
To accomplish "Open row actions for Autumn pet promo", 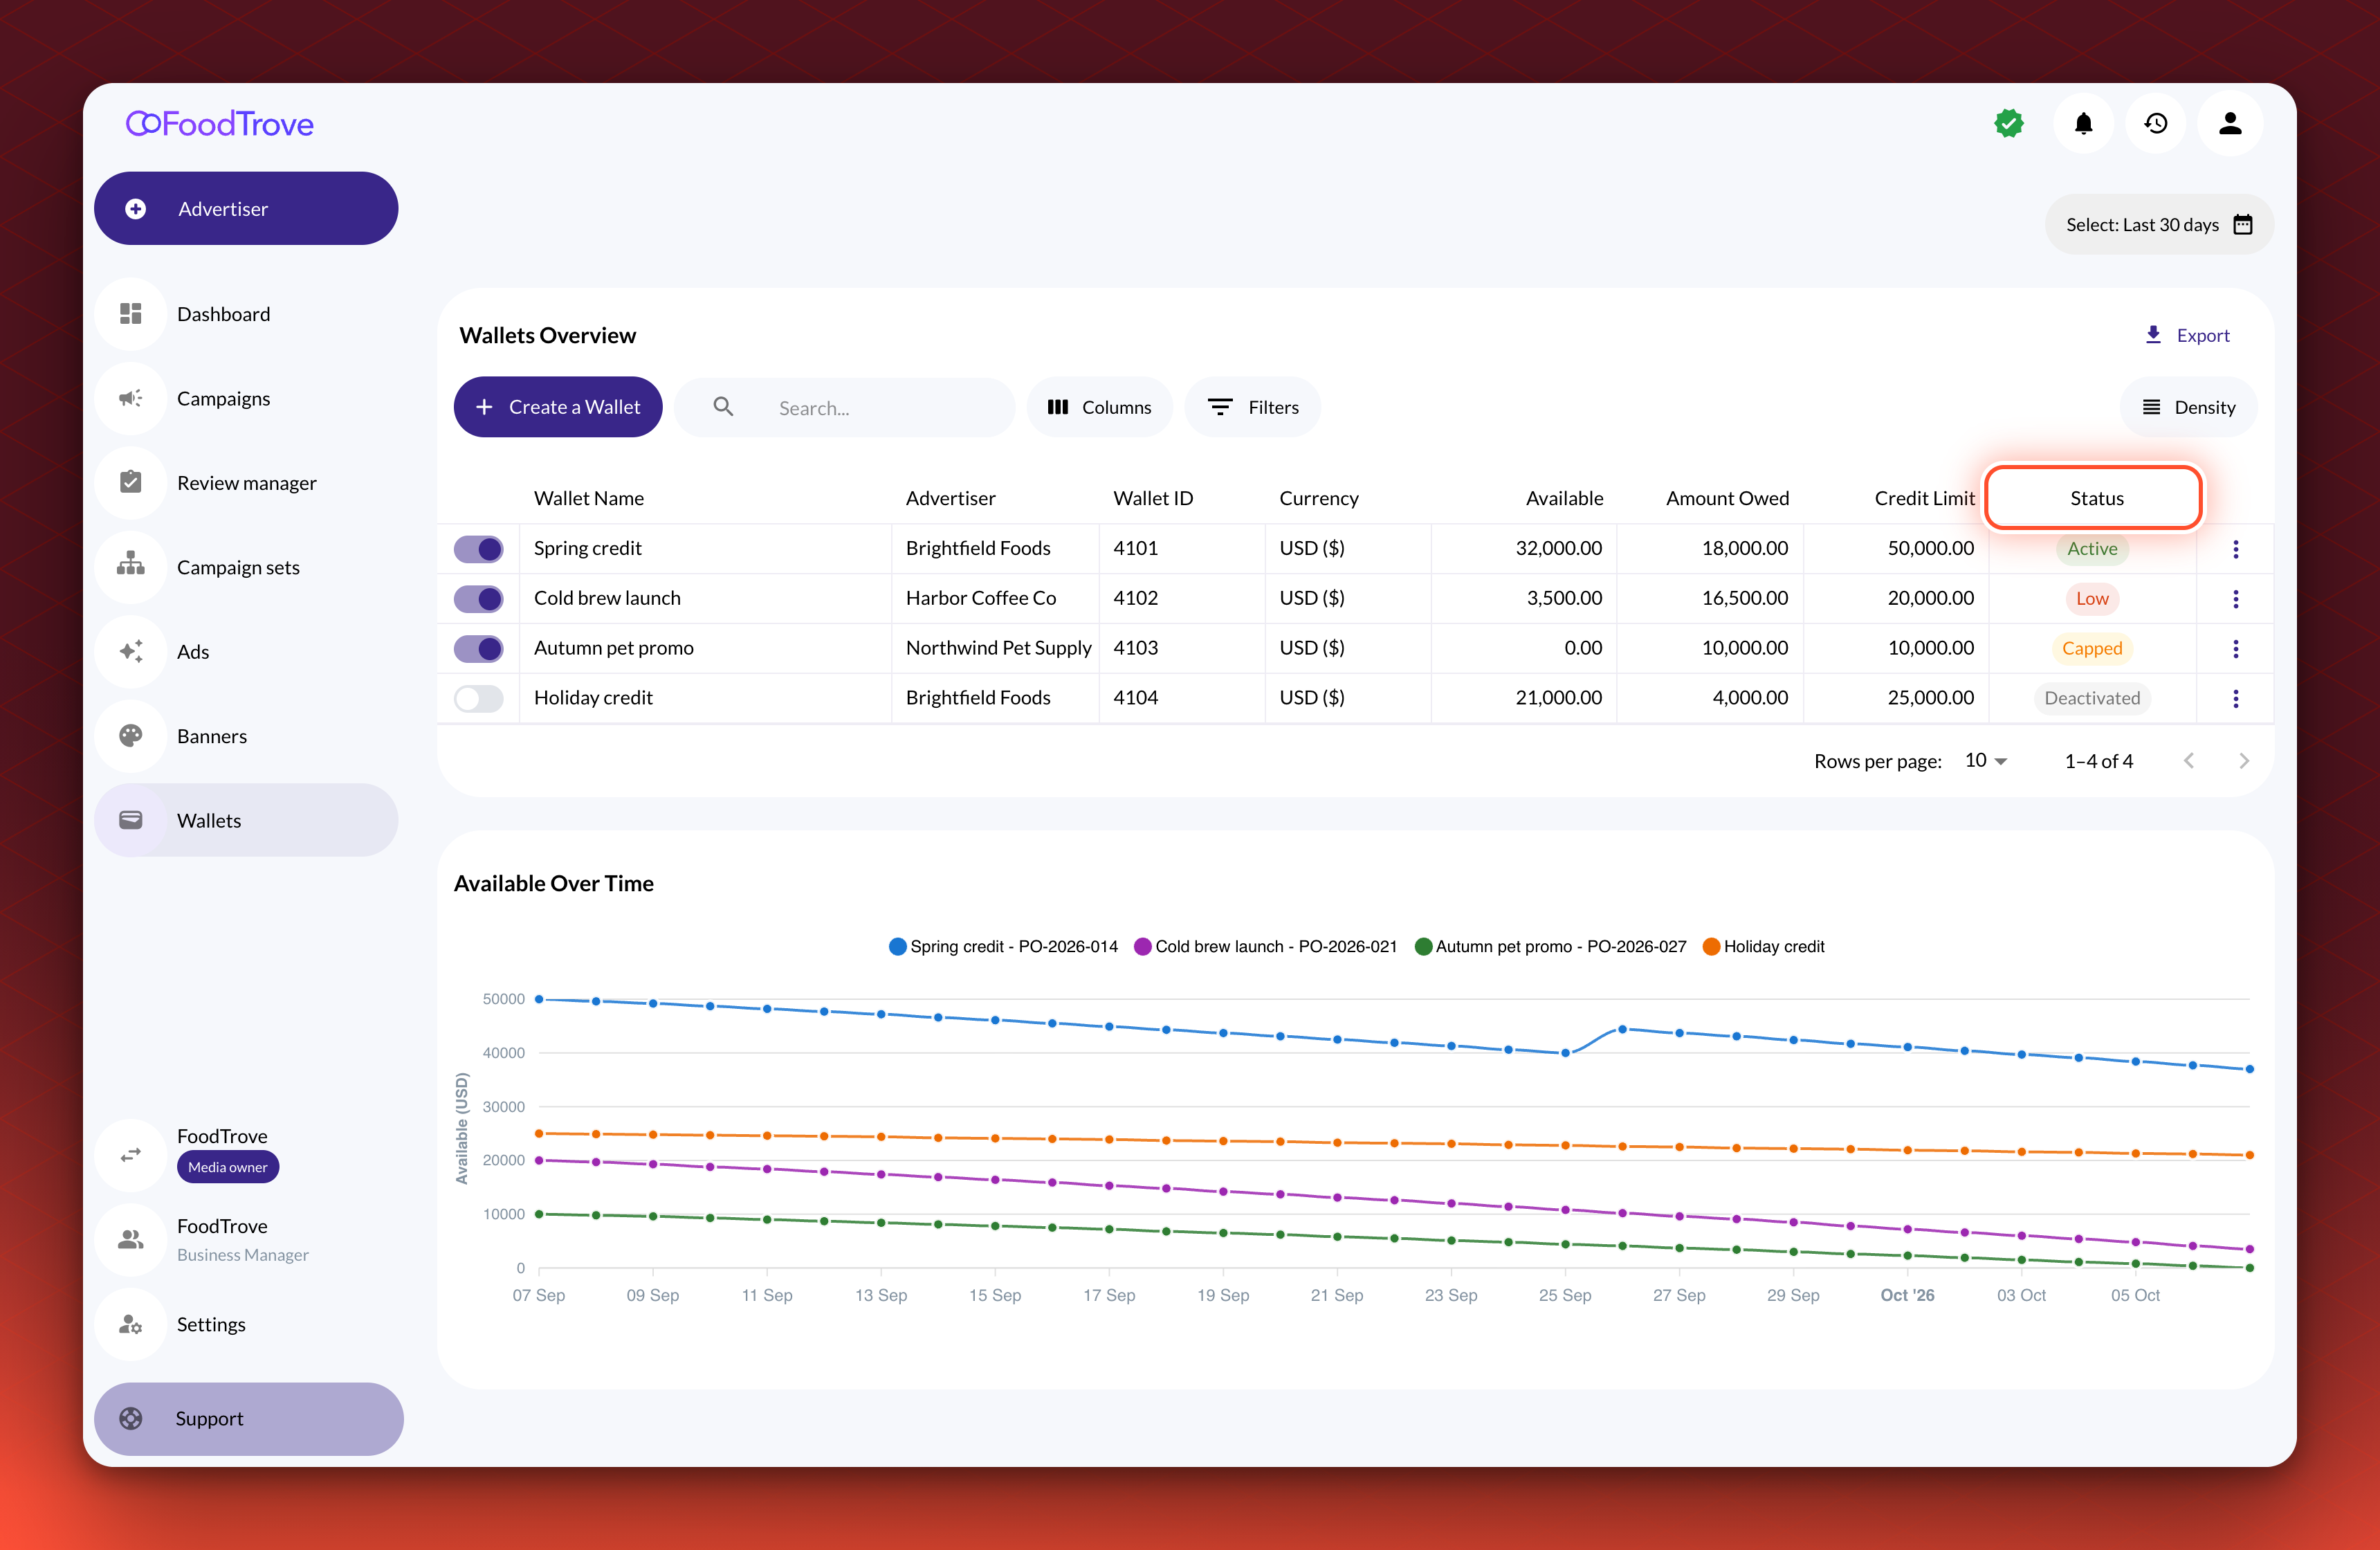I will [x=2235, y=649].
